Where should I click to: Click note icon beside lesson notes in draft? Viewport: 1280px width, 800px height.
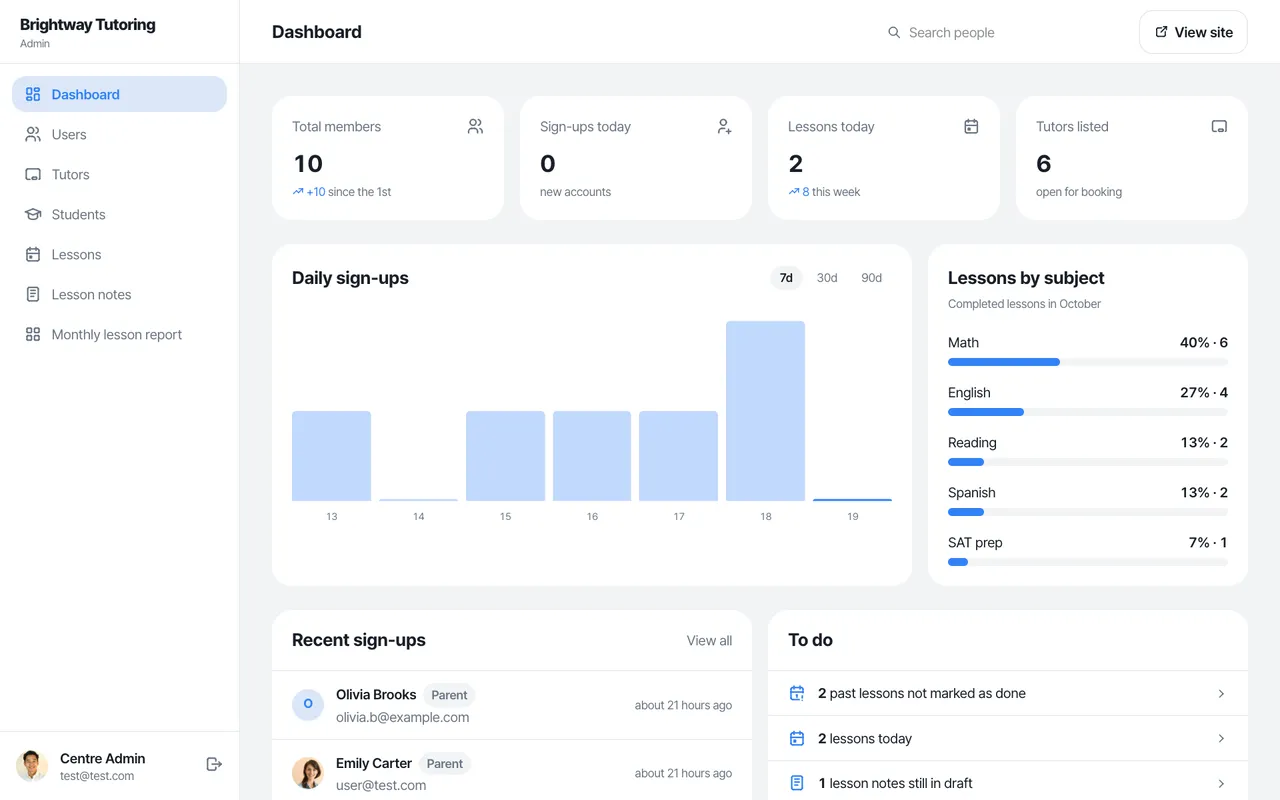pyautogui.click(x=797, y=783)
